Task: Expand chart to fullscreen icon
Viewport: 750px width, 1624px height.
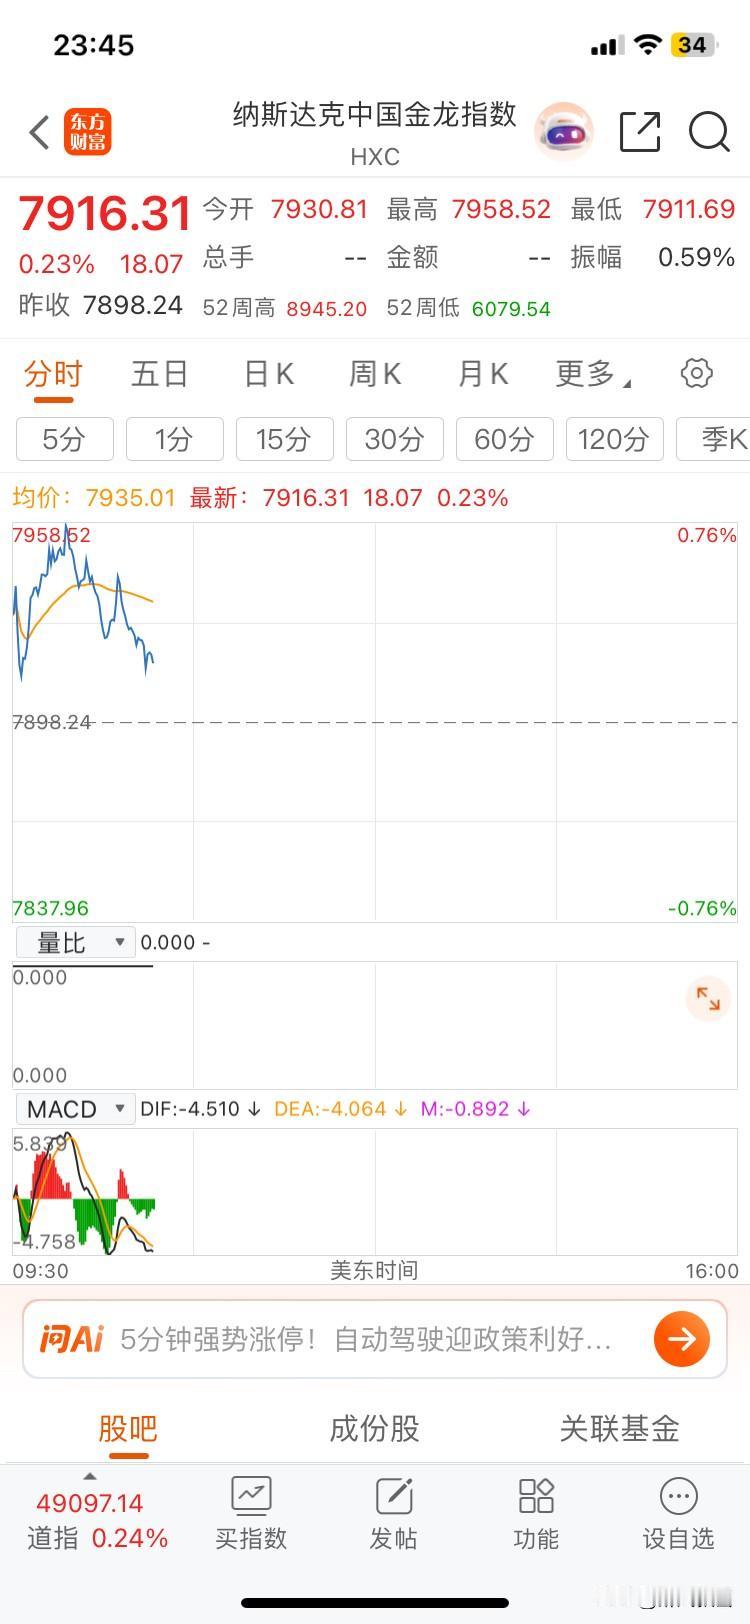Action: (708, 998)
